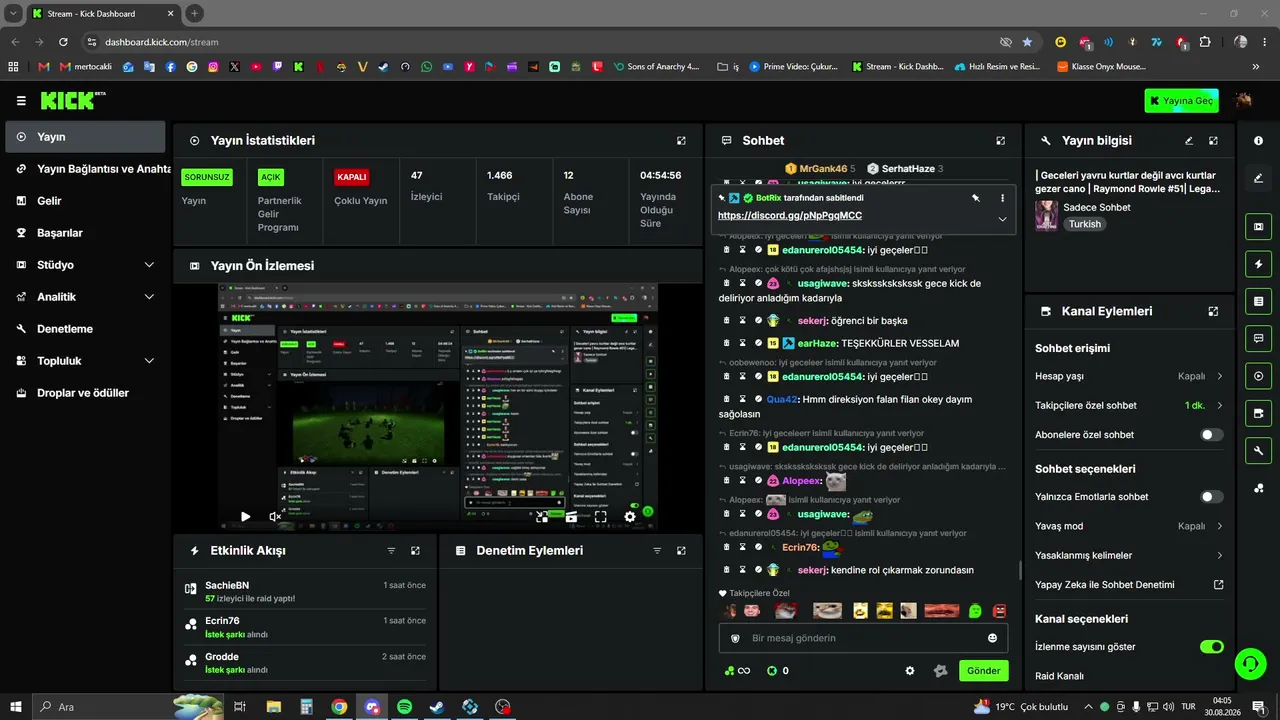Screen dimensions: 1280x720
Task: Timeout earHaze with the hourglass icon
Action: [742, 343]
